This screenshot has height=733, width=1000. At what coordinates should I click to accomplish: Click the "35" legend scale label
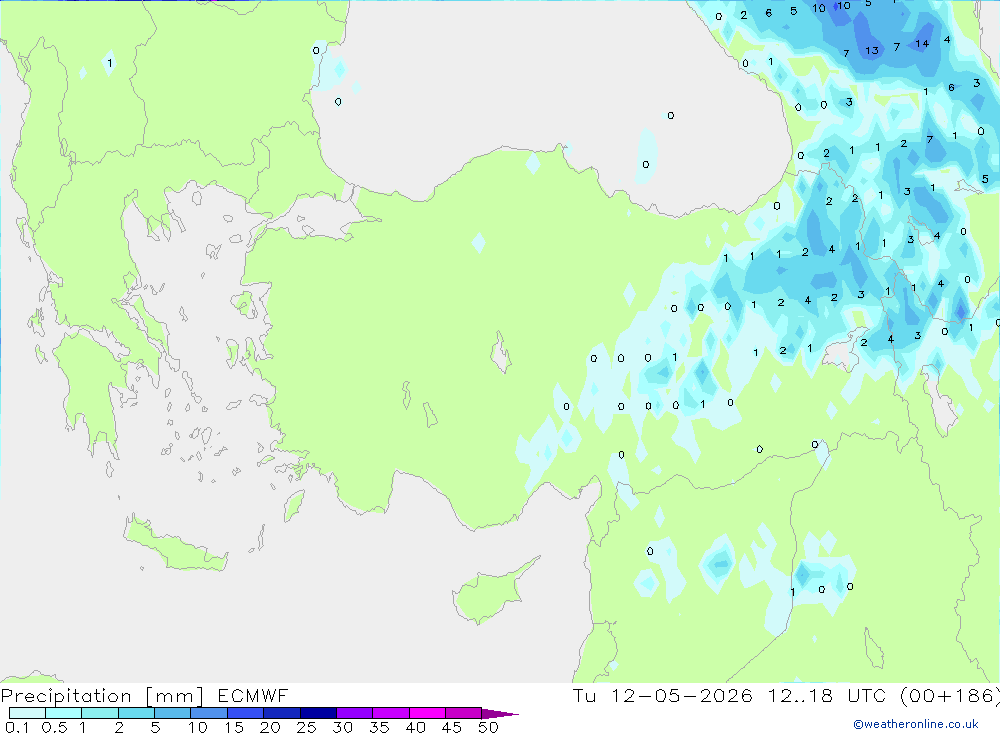pyautogui.click(x=379, y=727)
